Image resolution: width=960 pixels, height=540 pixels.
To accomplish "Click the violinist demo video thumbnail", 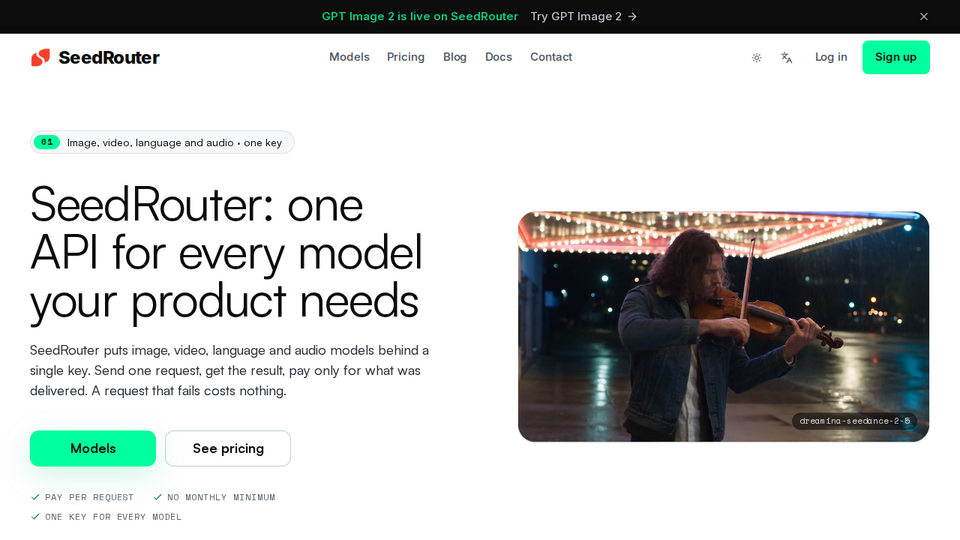I will 724,327.
